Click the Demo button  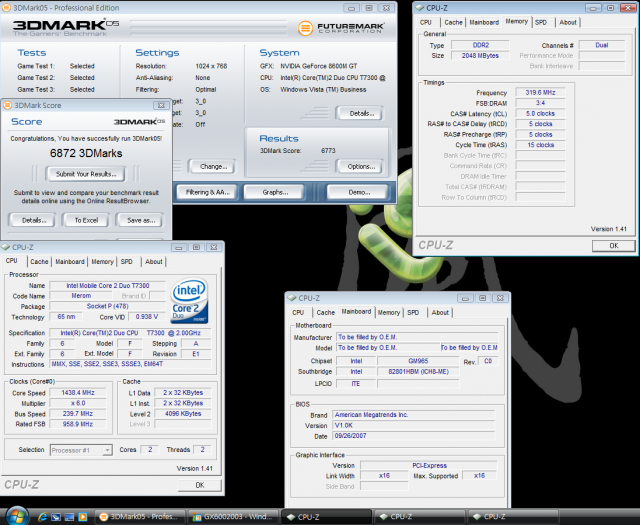pyautogui.click(x=359, y=192)
